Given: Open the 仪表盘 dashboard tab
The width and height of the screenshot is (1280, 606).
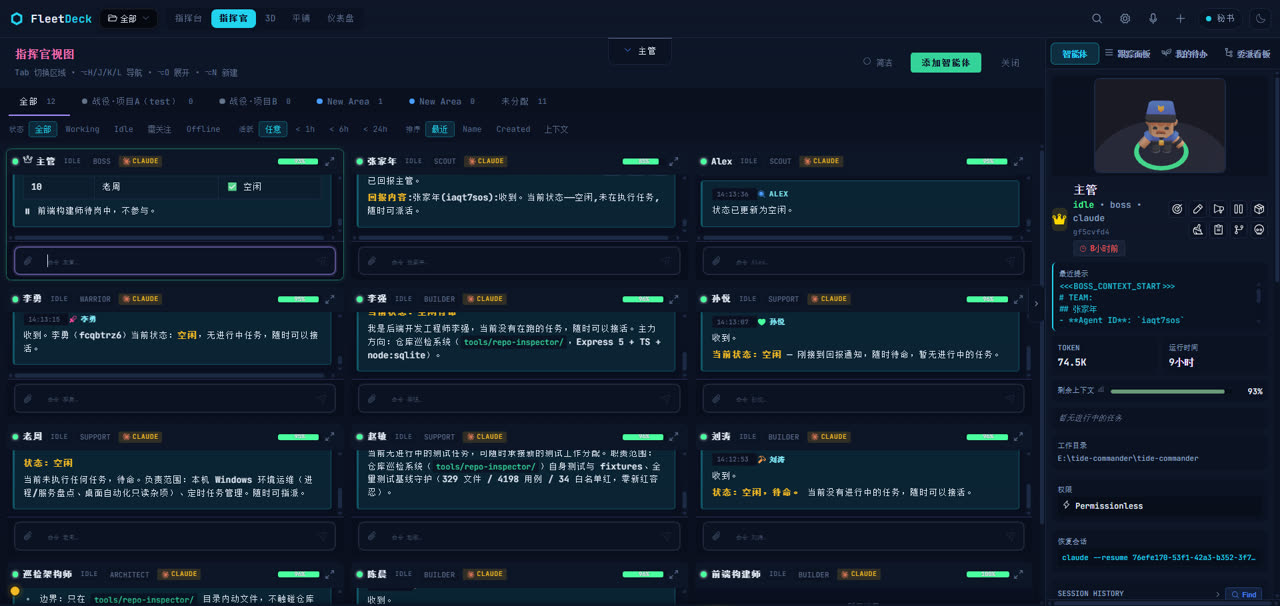Looking at the screenshot, I should point(342,18).
